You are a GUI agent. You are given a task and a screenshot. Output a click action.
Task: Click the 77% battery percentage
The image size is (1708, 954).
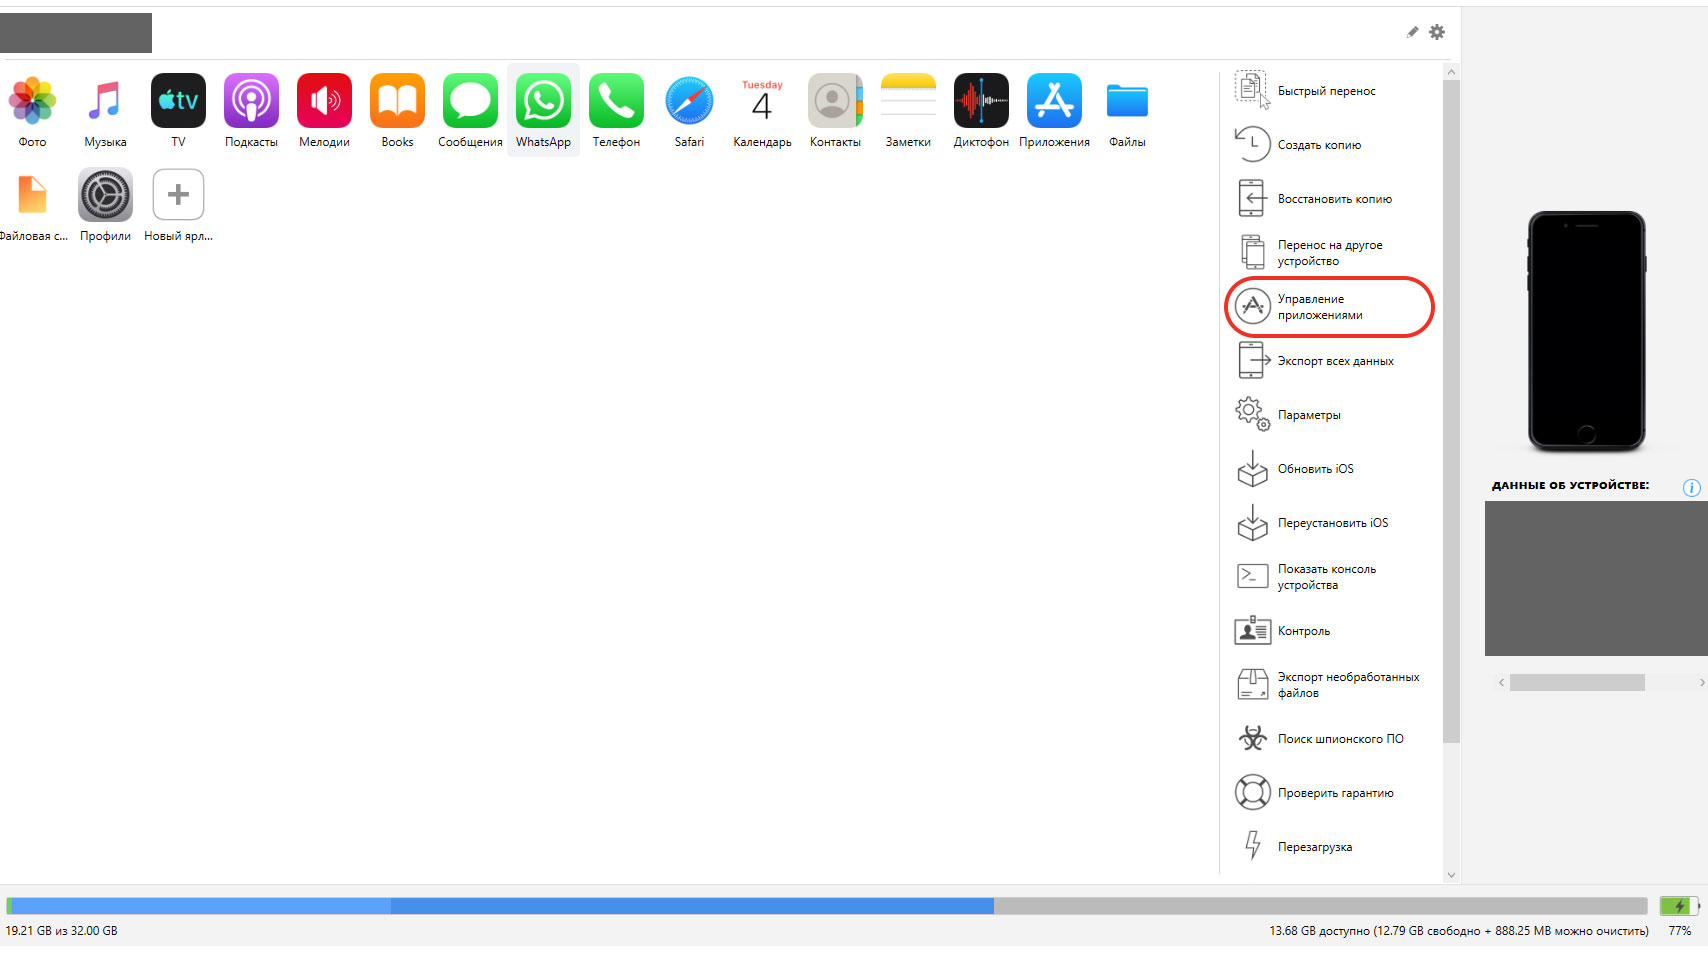1680,931
